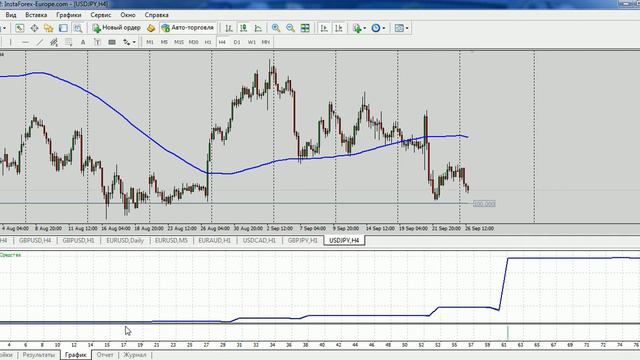Expand the indicators dropdown arrow
This screenshot has height=360, width=640.
364,28
